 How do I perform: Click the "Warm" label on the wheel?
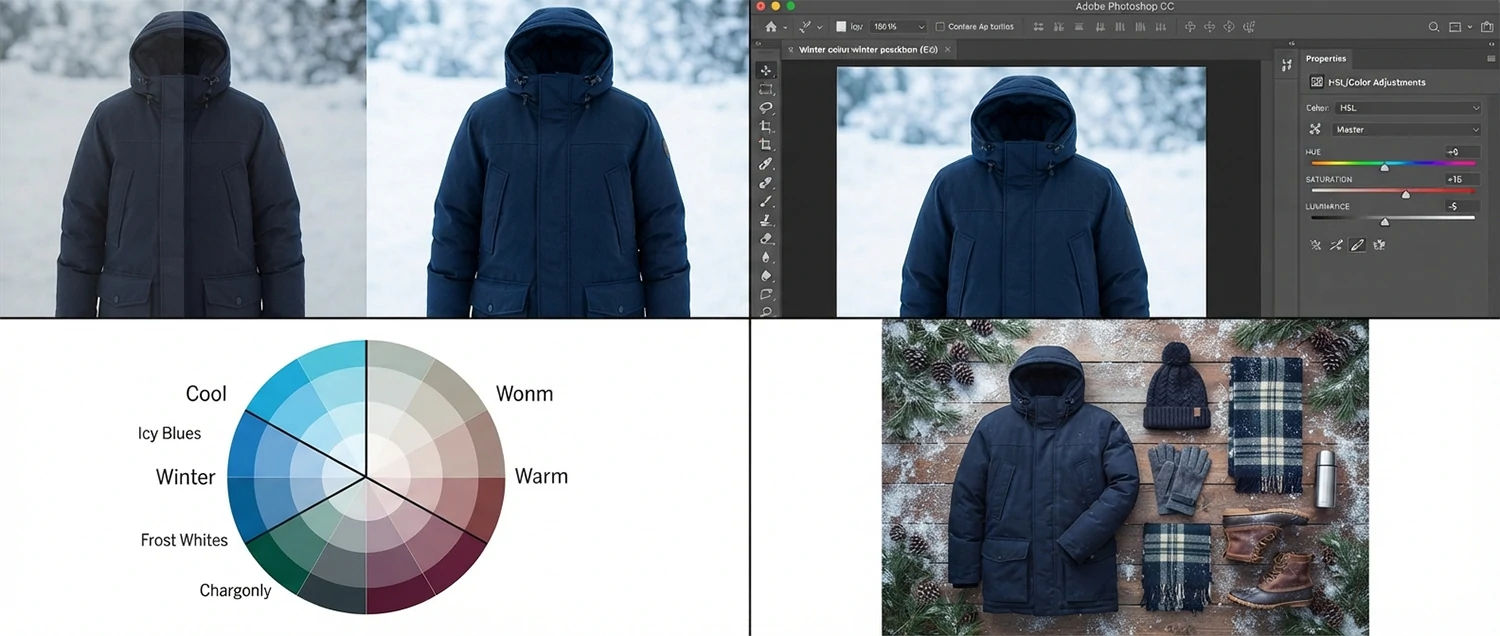click(x=541, y=476)
